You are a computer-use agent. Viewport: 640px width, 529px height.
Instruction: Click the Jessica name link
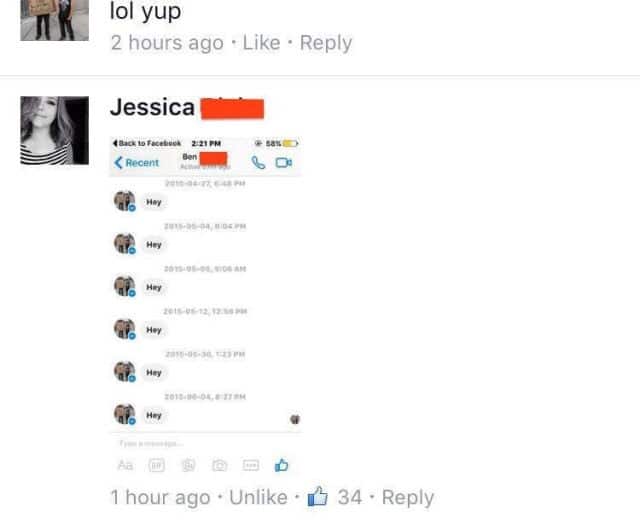[152, 107]
